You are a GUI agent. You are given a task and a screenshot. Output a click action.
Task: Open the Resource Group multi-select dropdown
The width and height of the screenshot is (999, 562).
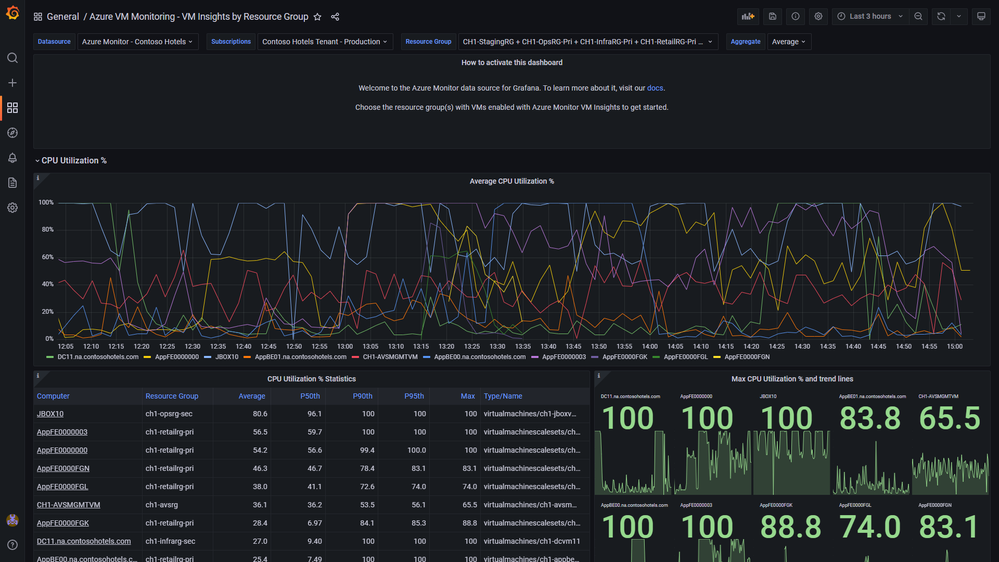[x=587, y=41]
